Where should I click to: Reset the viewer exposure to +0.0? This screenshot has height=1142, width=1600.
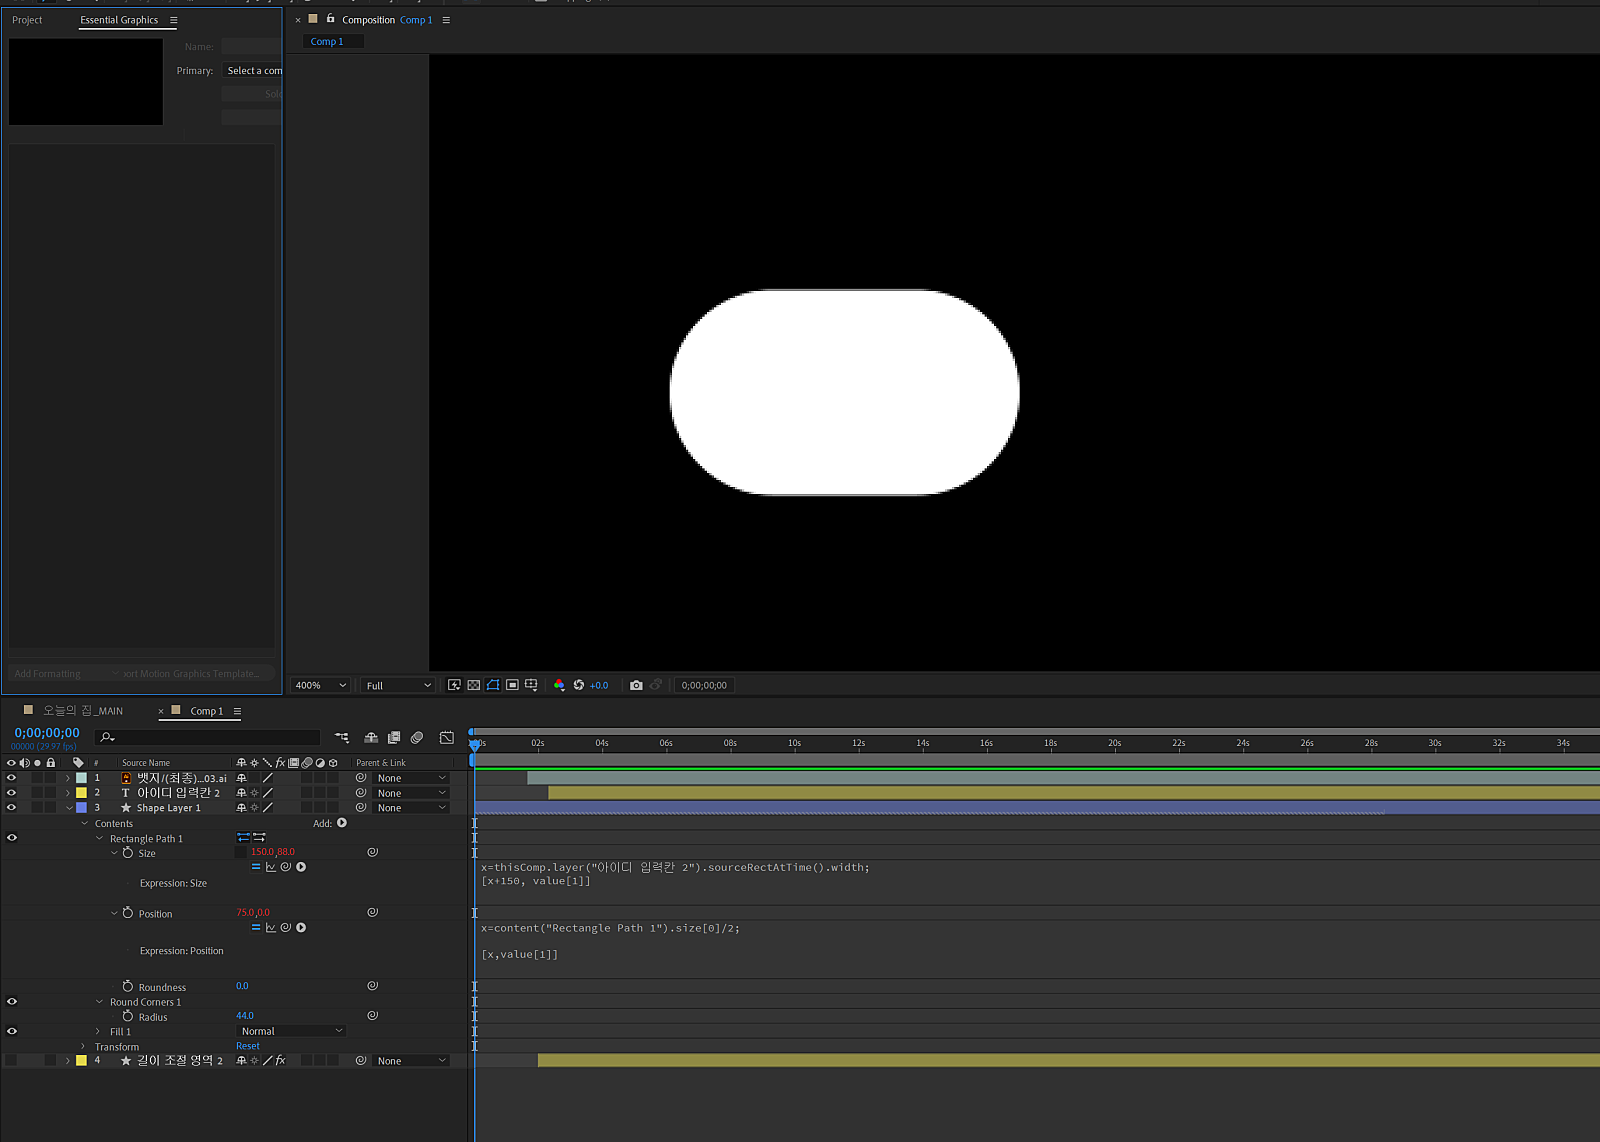tap(578, 685)
